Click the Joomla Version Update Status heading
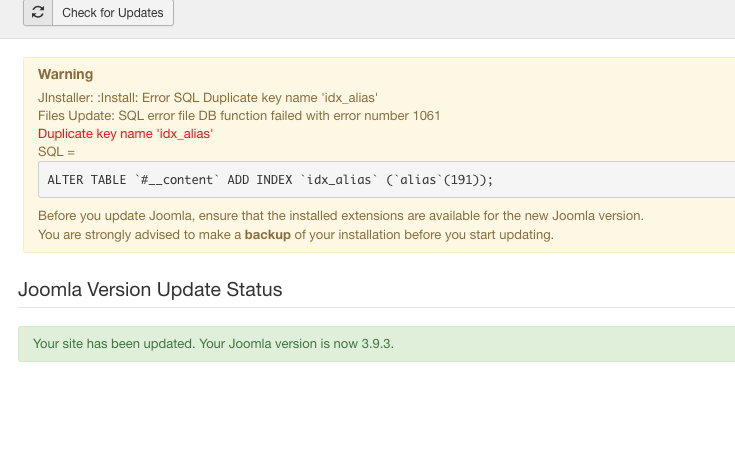The width and height of the screenshot is (735, 474). point(150,289)
